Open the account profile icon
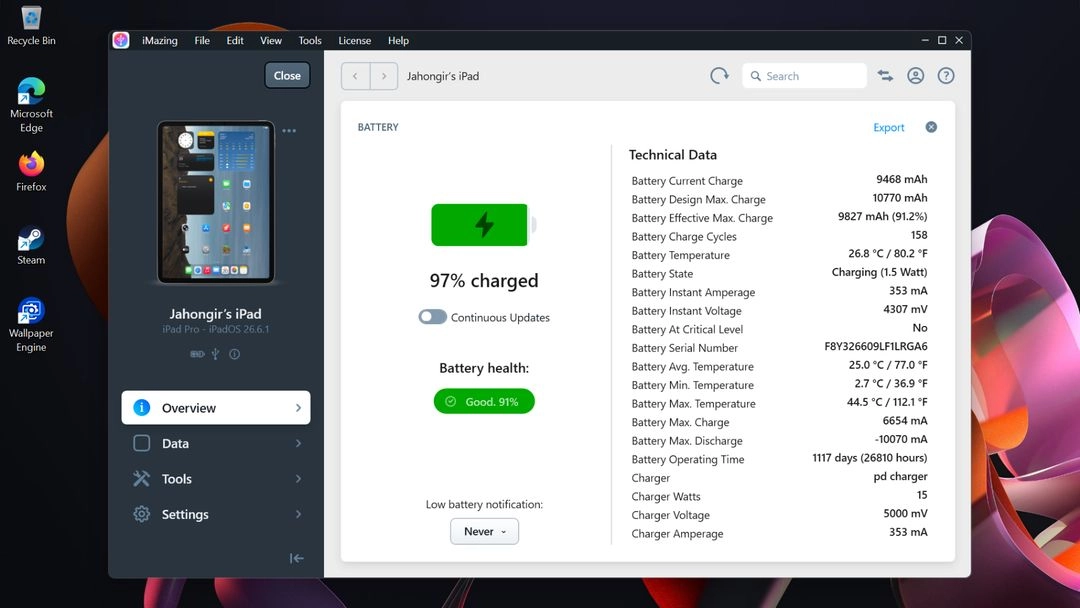 tap(915, 76)
